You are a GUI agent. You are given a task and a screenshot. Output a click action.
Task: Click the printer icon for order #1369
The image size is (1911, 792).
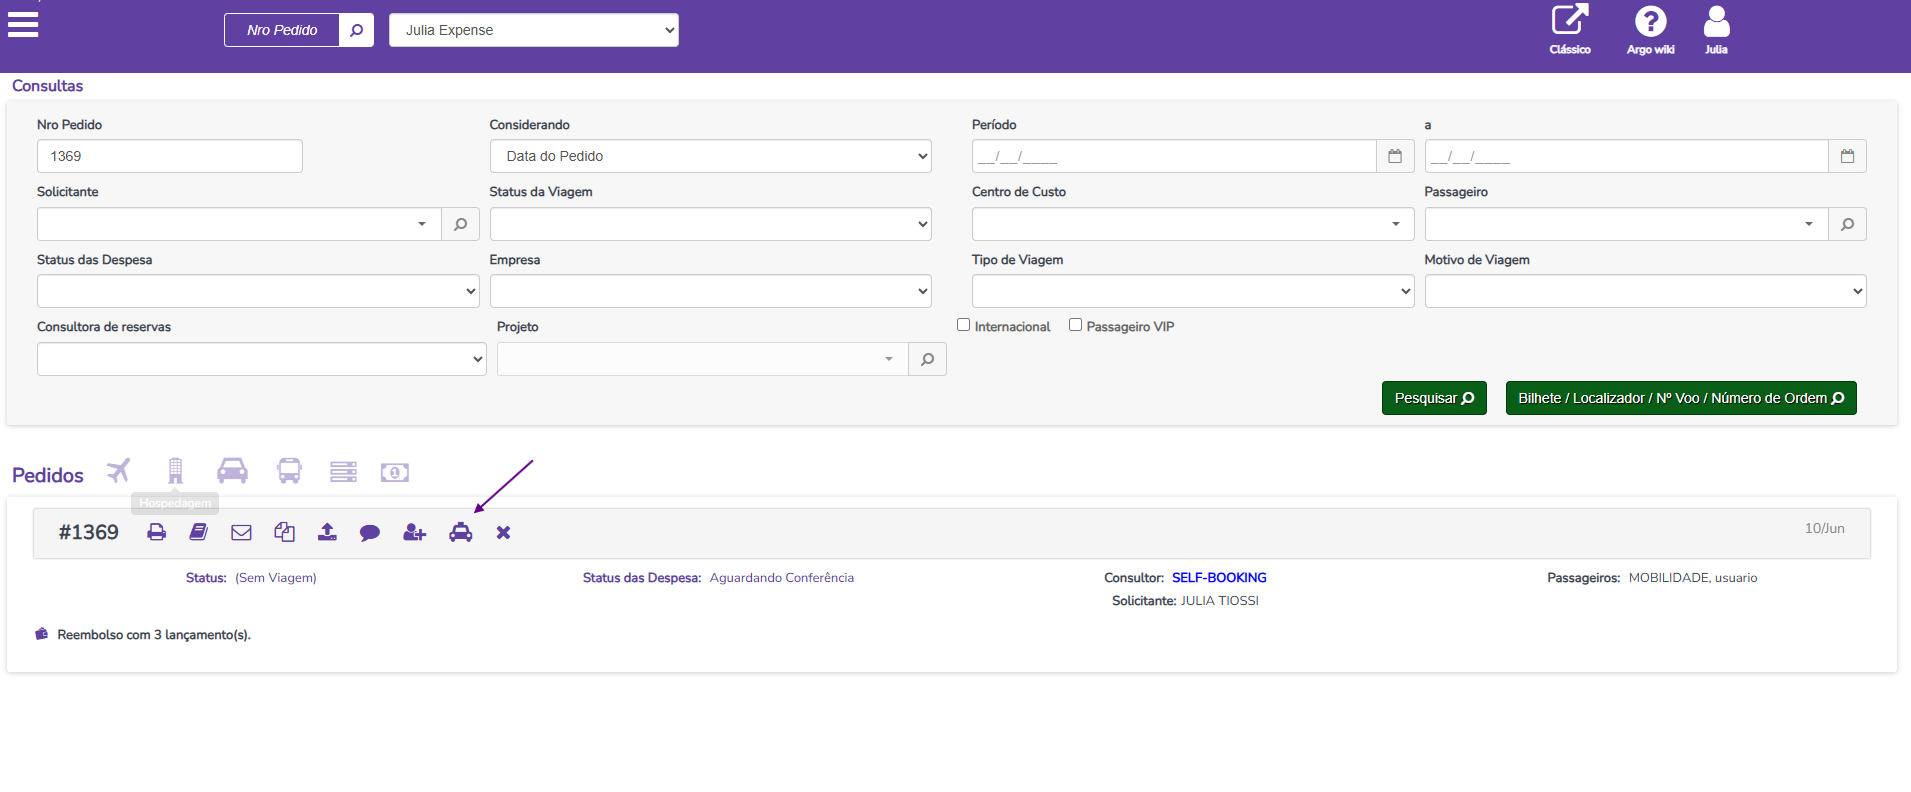tap(156, 532)
